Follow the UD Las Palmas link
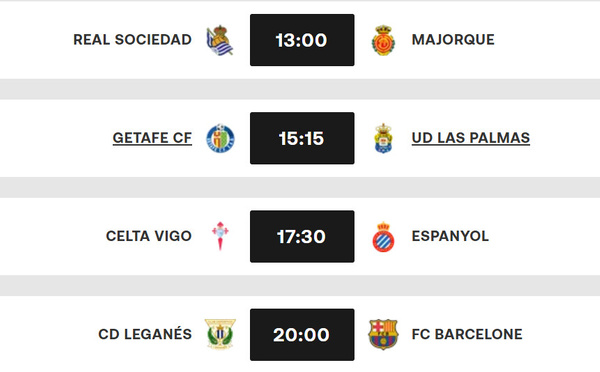600x372 pixels. click(x=471, y=138)
